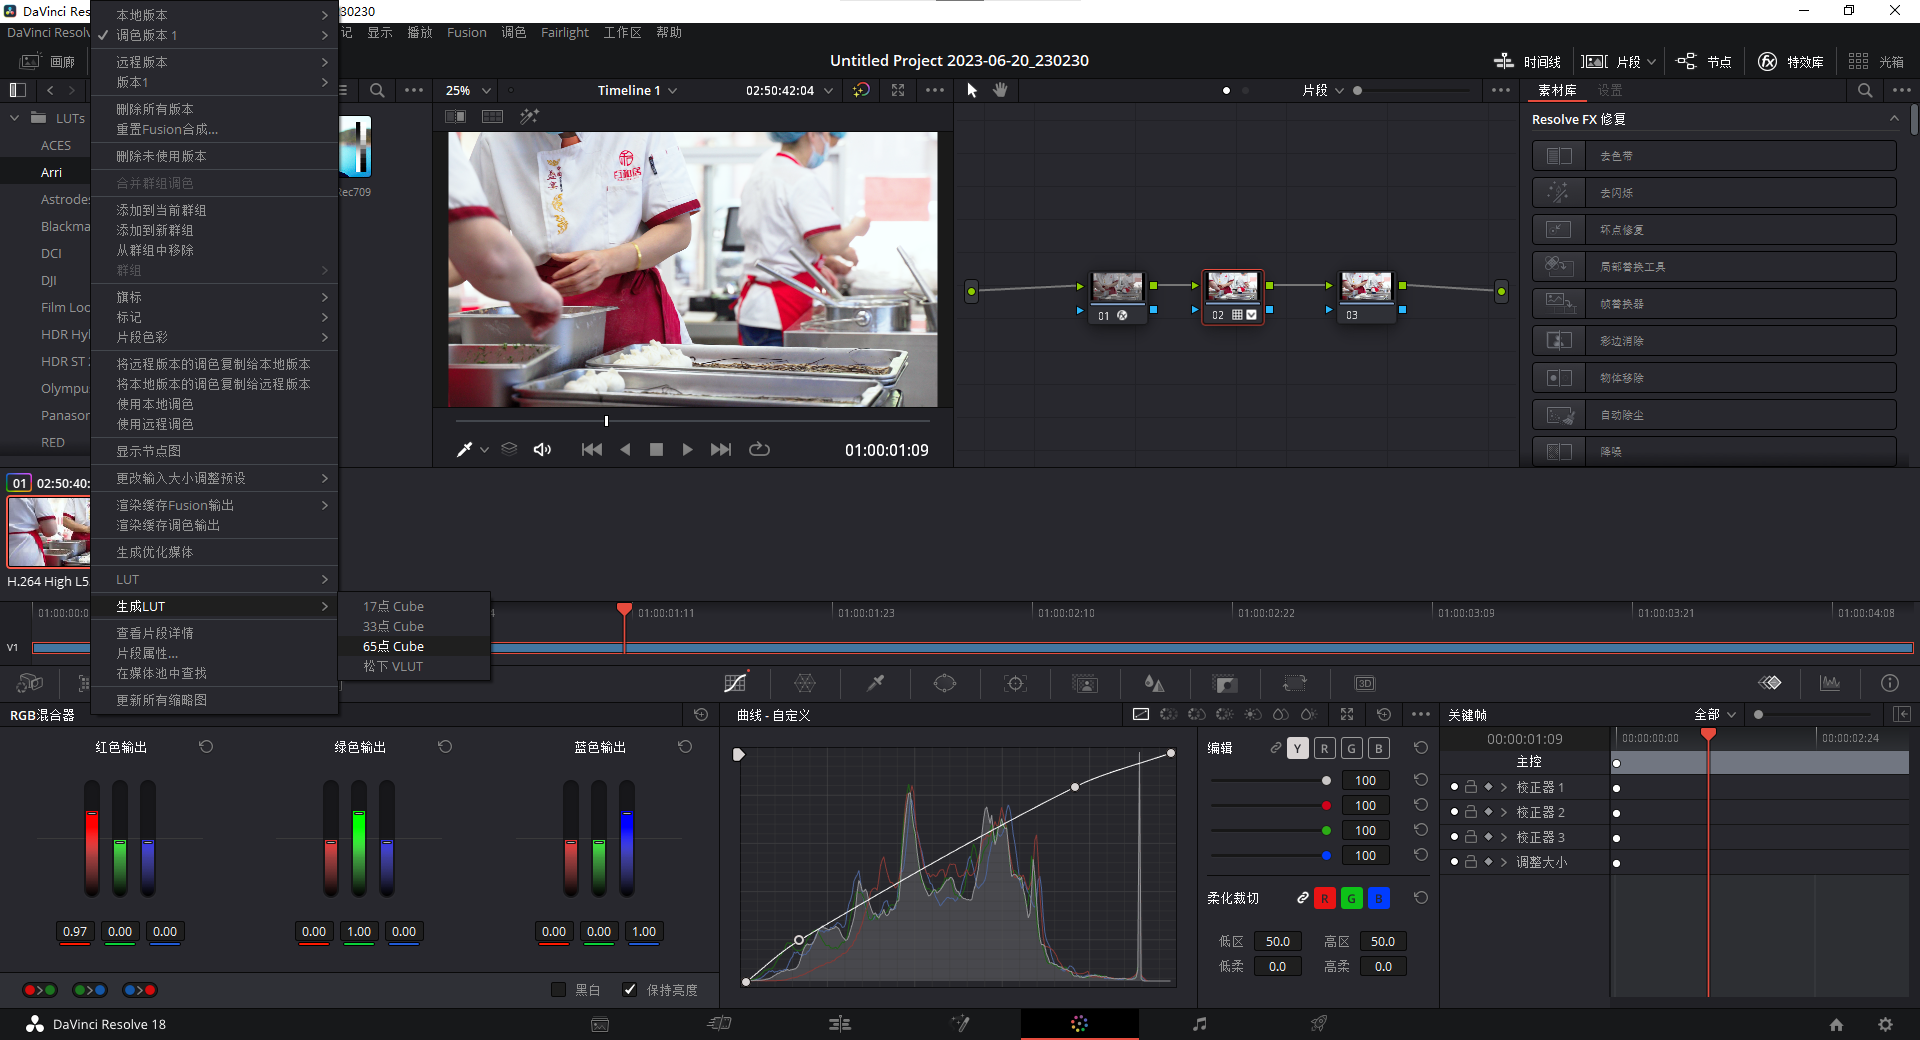
Task: Click the 03 node thumbnail
Action: (1365, 288)
